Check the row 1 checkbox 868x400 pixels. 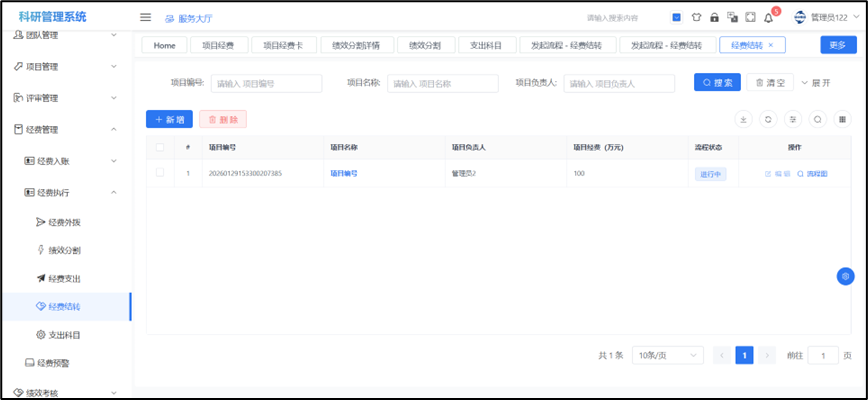160,173
